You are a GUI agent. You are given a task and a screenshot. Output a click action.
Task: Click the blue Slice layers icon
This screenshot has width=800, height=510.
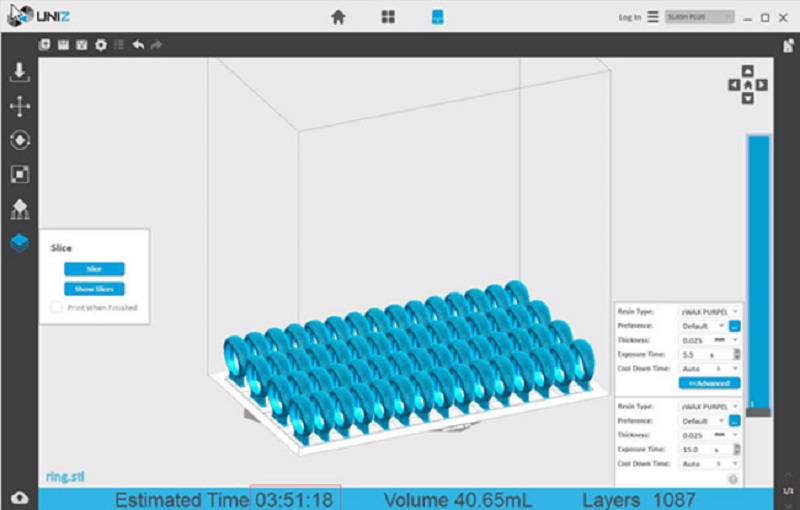click(19, 243)
